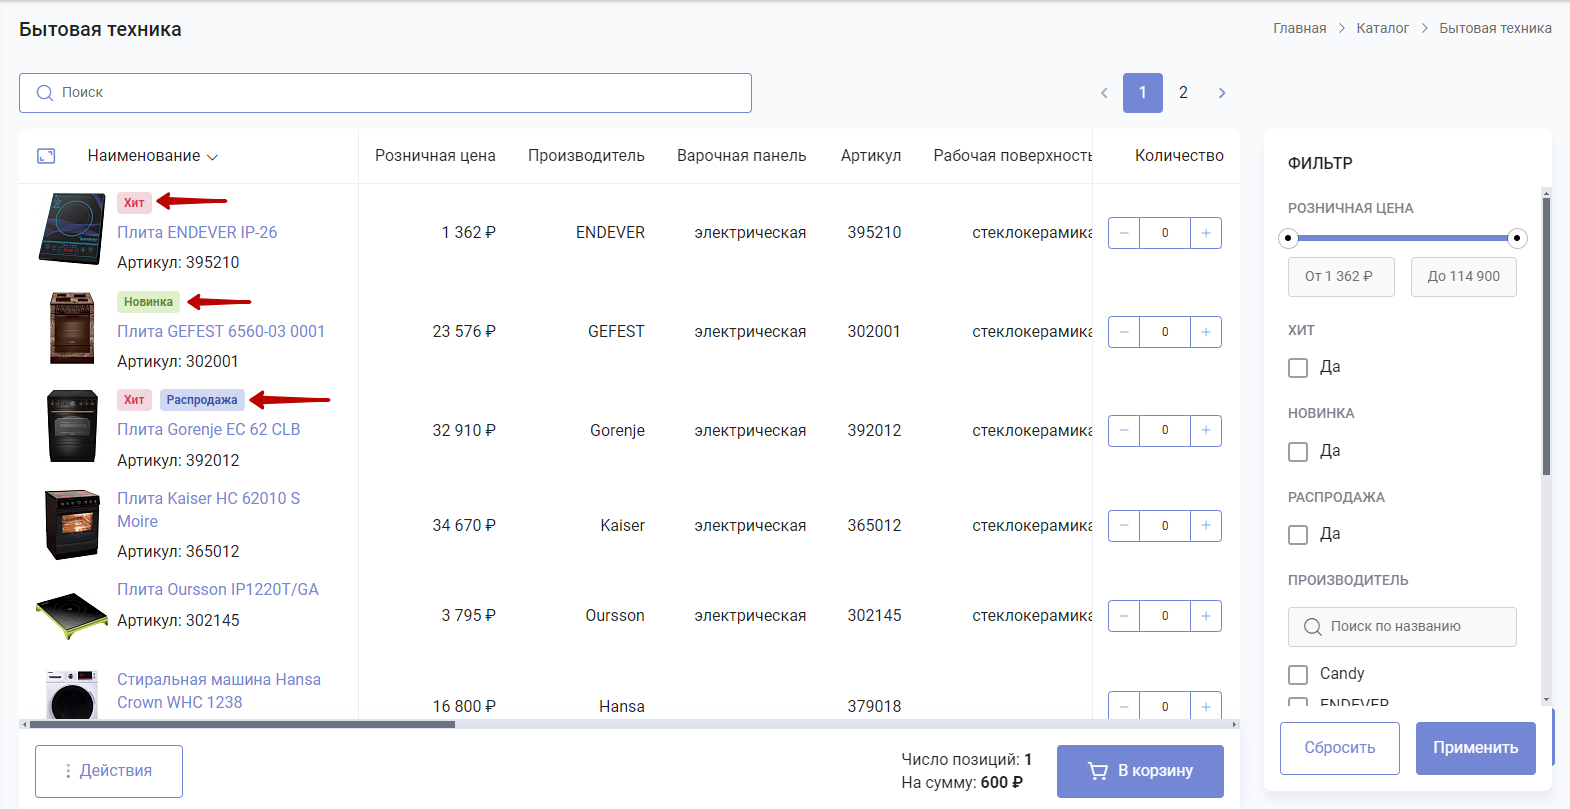Toggle the fullscreen table icon next to Наименование

coord(46,156)
